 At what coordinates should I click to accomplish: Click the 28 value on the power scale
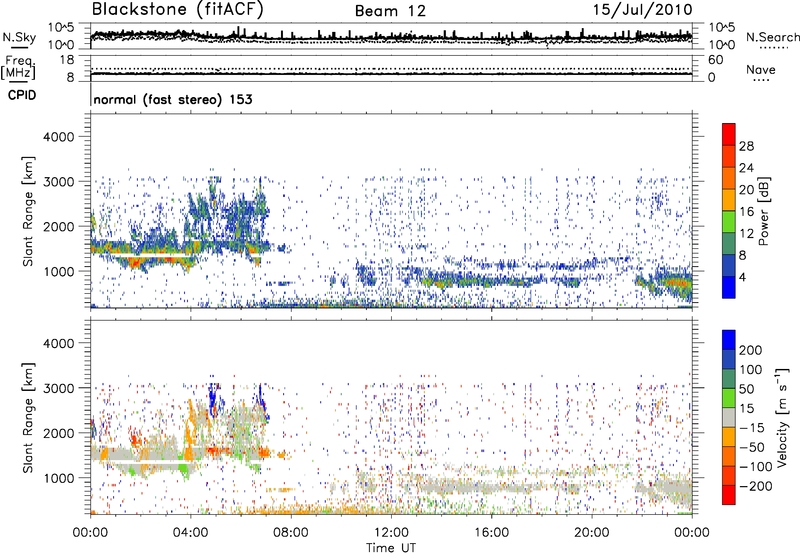(746, 146)
